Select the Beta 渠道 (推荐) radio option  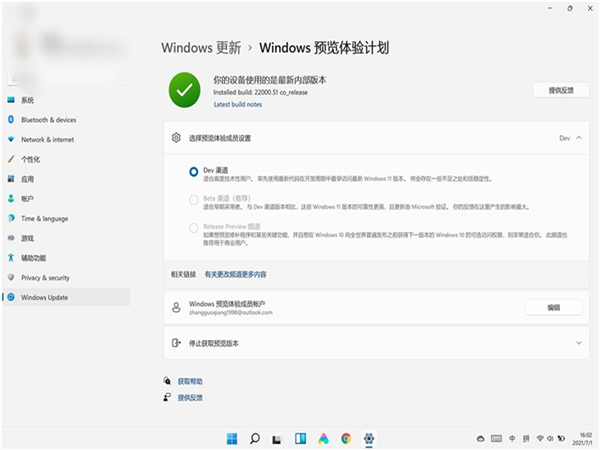click(x=193, y=199)
